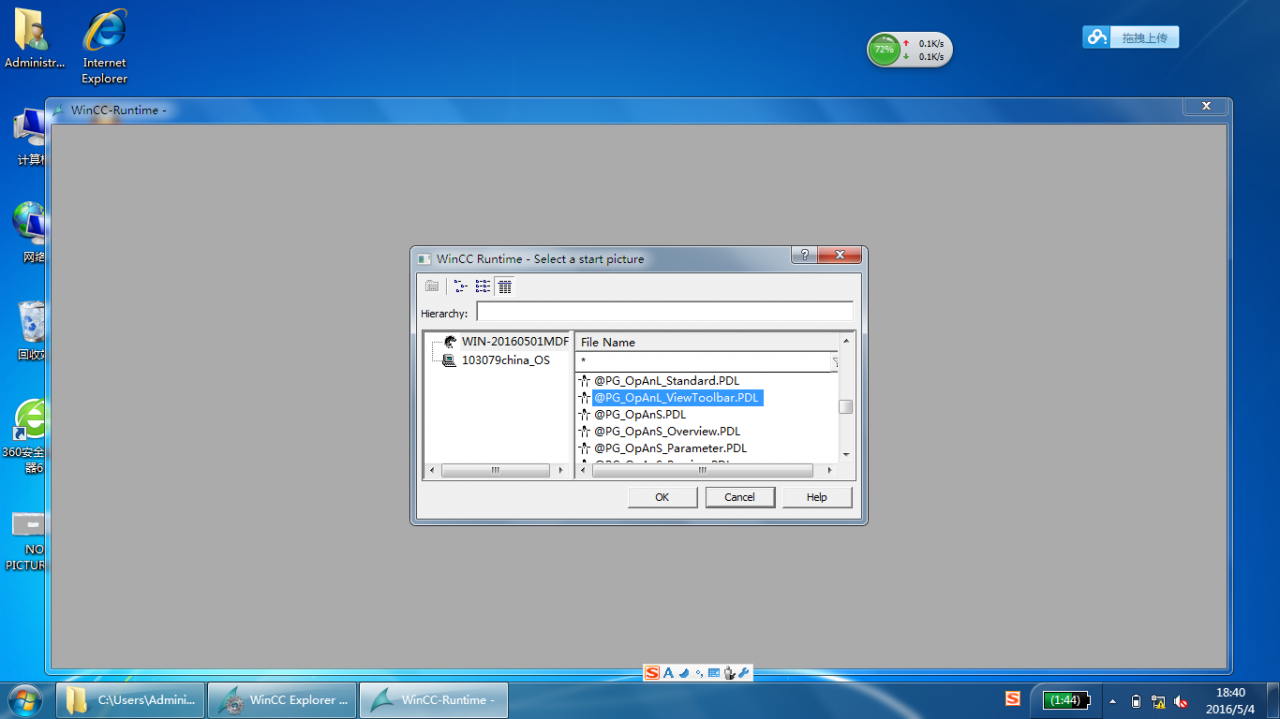Click into the Hierarchy input field
This screenshot has height=719, width=1280.
665,313
